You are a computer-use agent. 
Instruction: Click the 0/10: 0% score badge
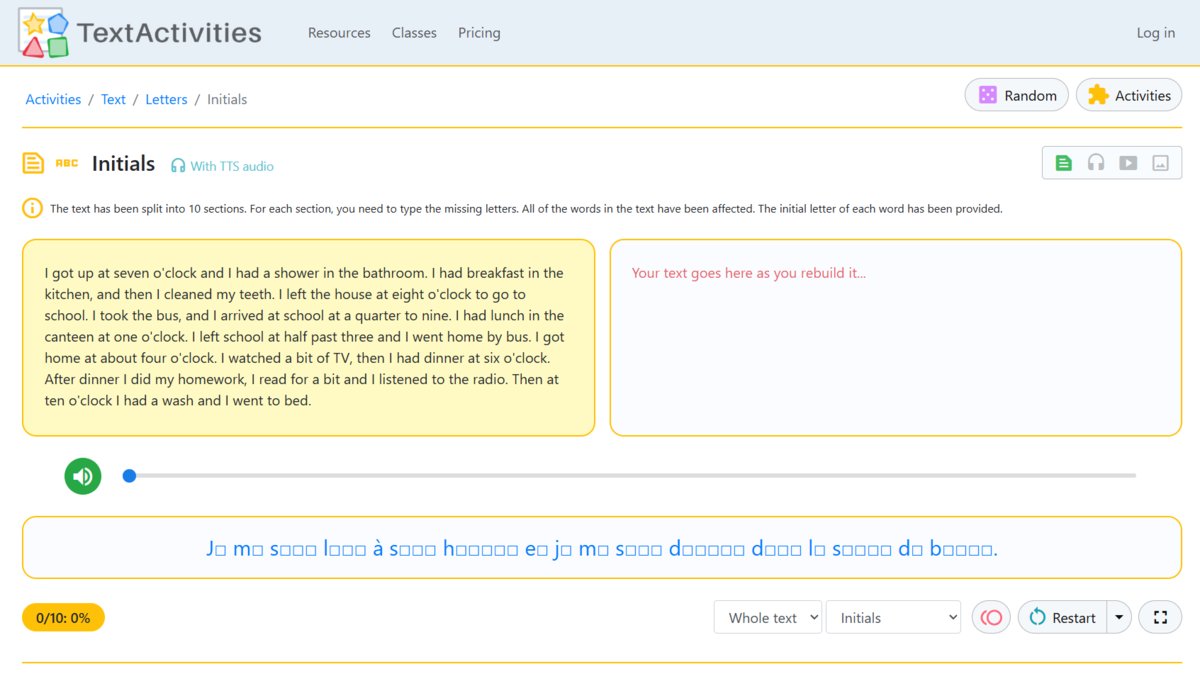click(63, 618)
